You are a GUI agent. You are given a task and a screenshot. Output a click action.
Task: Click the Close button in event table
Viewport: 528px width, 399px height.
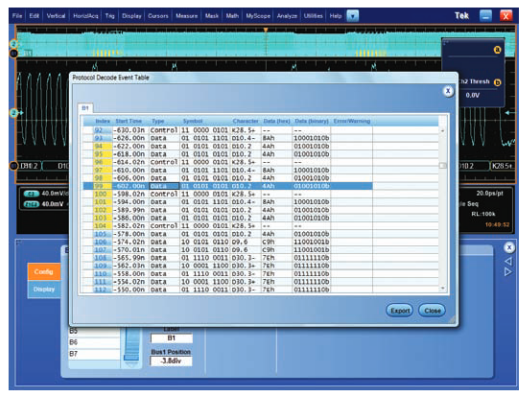point(432,310)
